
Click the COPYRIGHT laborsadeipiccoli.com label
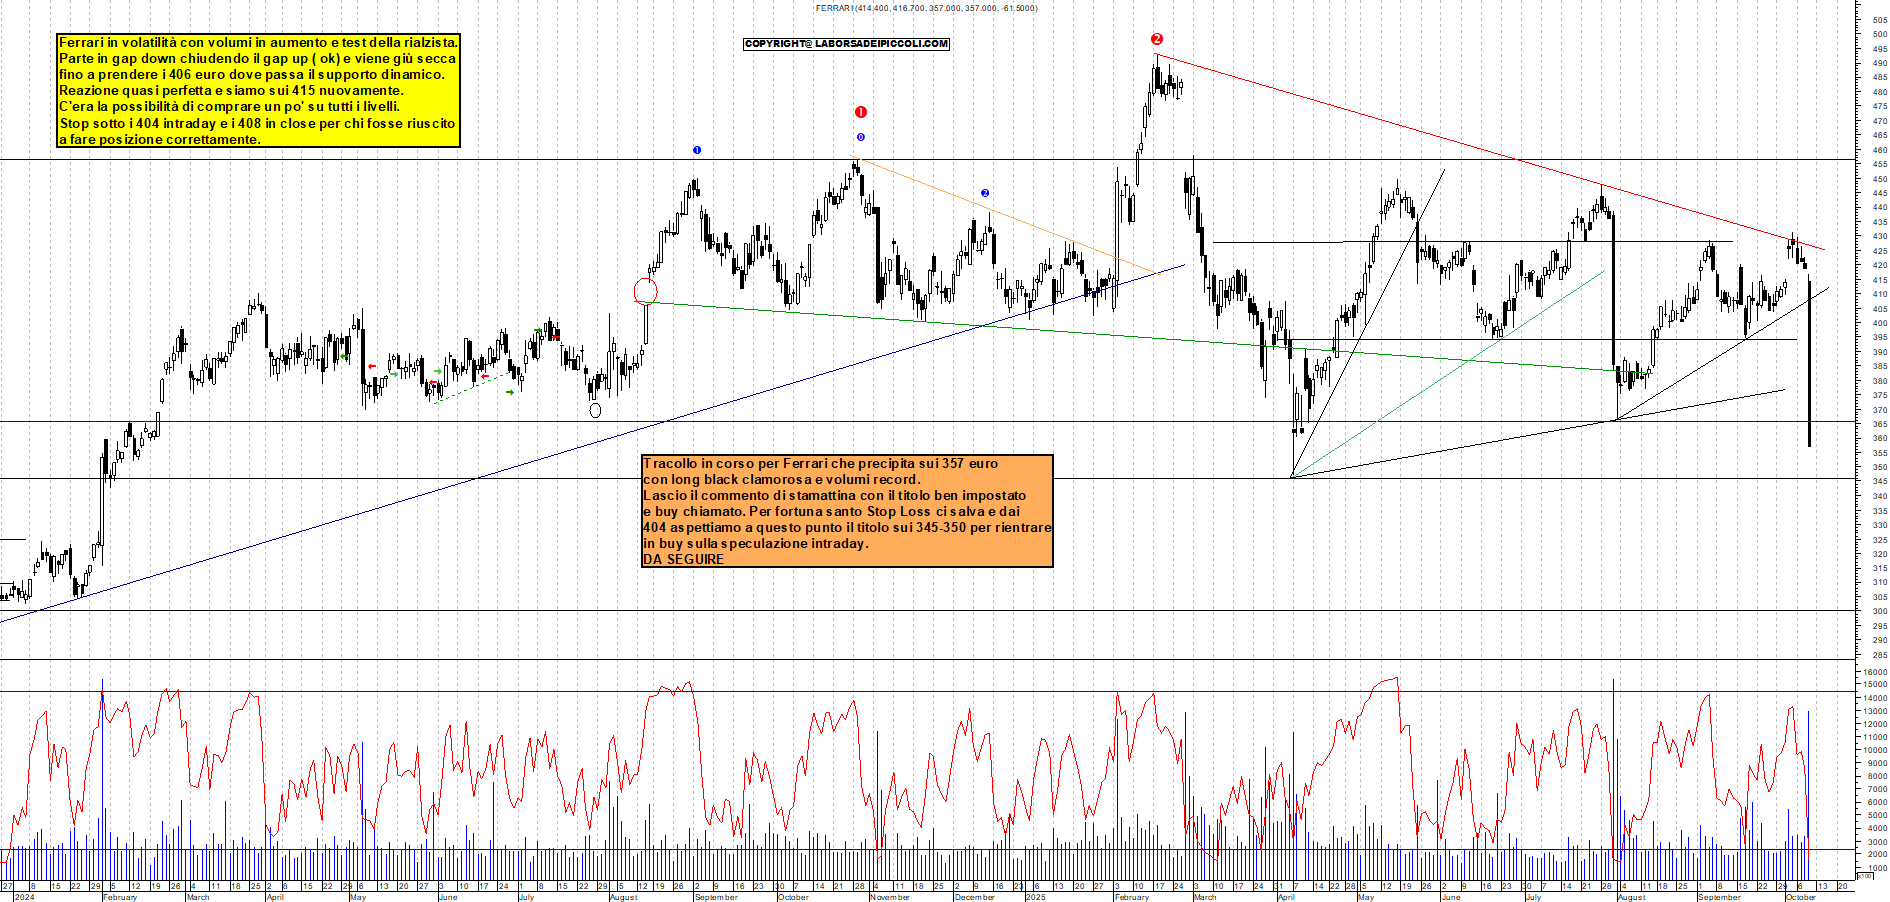[x=846, y=44]
